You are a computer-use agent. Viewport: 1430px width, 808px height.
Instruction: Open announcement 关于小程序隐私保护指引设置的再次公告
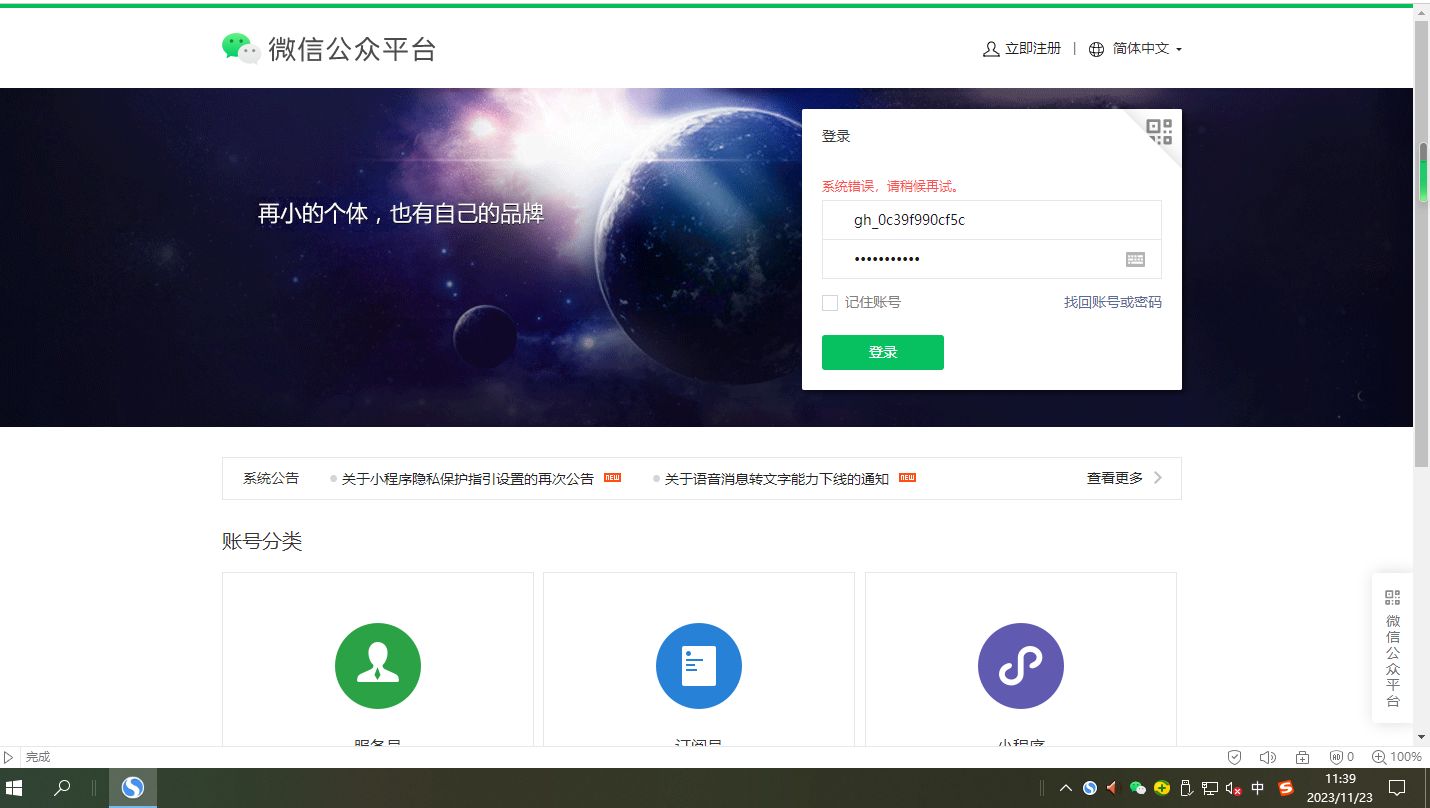tap(468, 479)
